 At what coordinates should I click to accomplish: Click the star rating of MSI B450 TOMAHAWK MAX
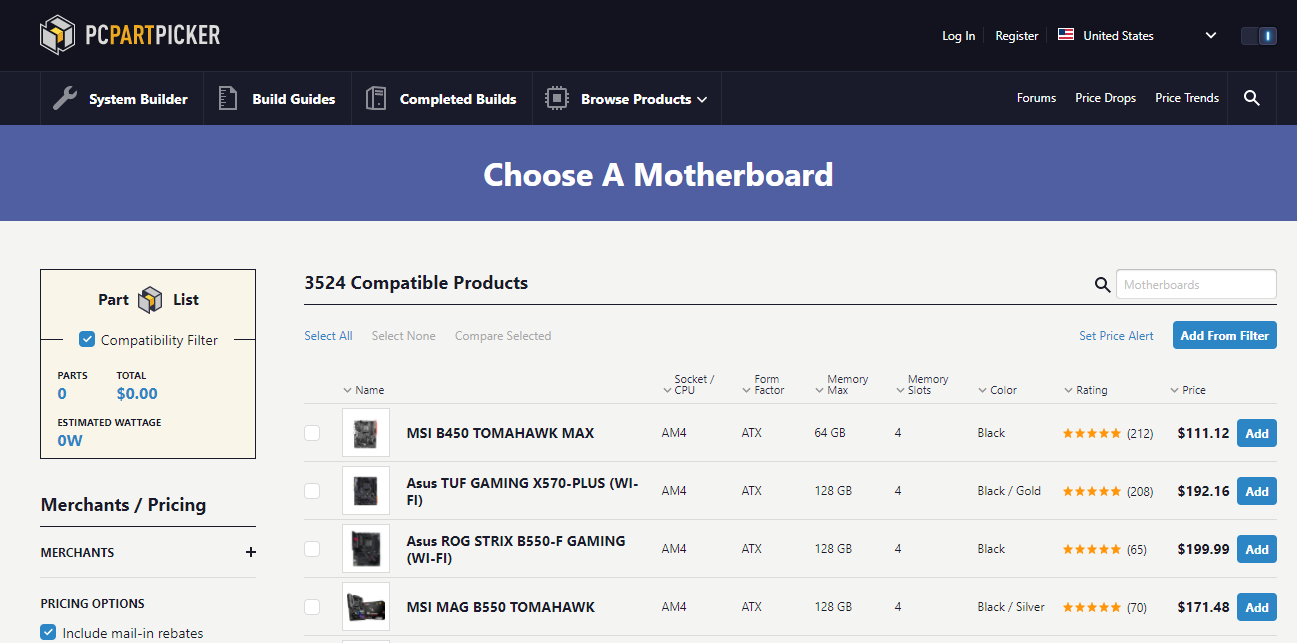tap(1091, 433)
